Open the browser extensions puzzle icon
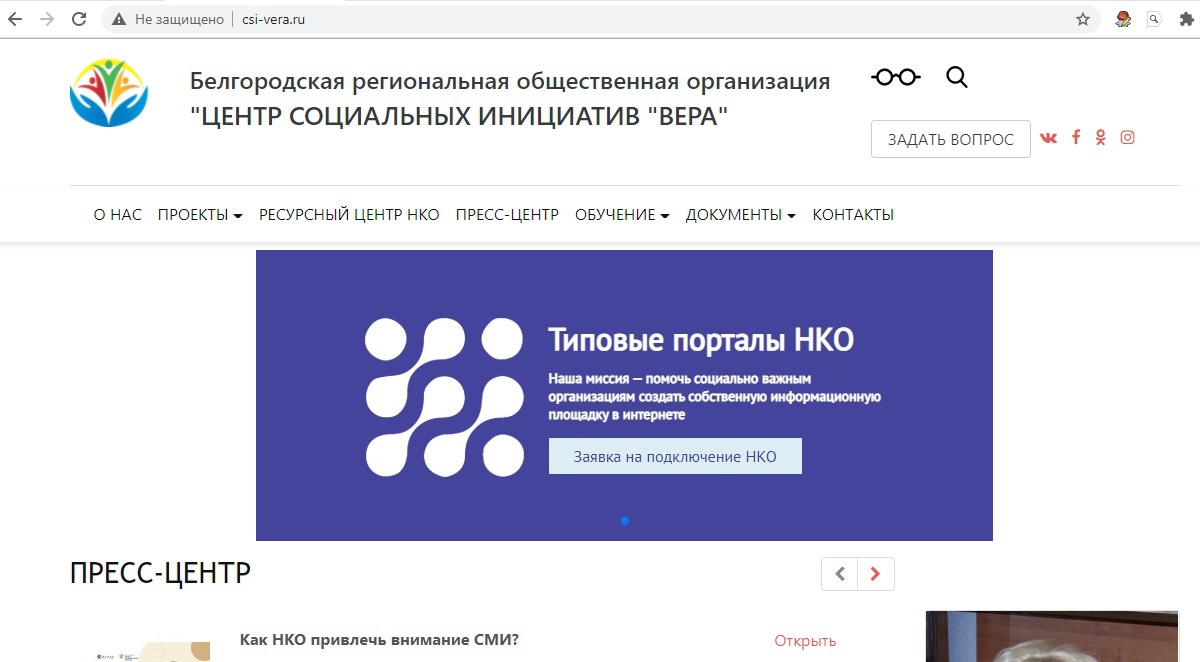 coord(1186,19)
